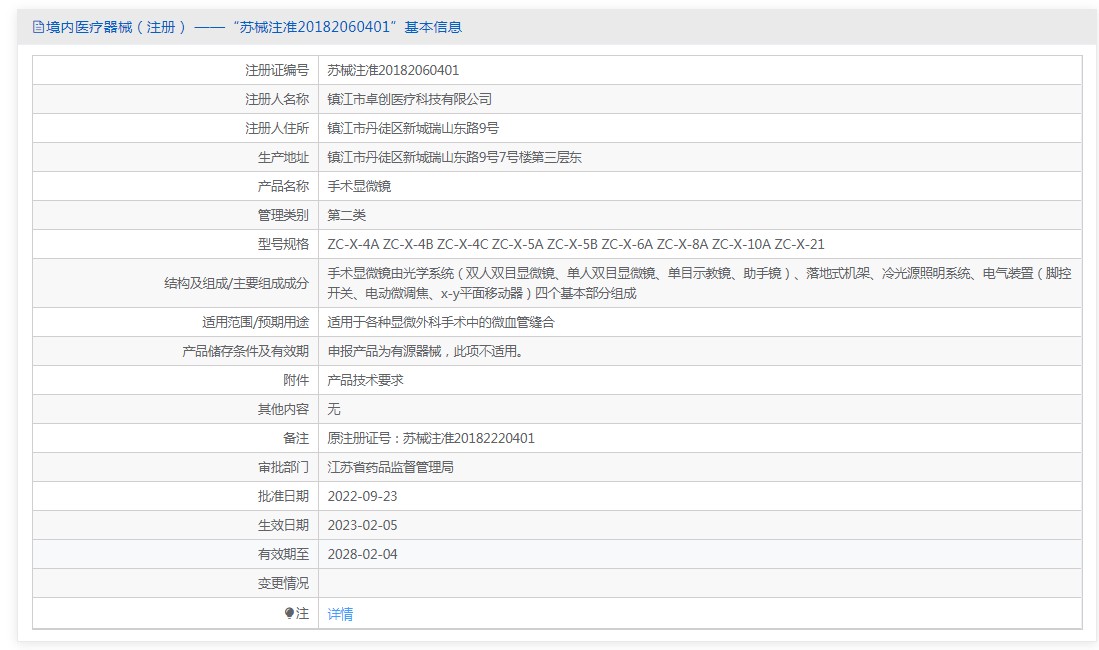Click intended use text 适用于各种显微外科手术中的微血管缝合
1099x650 pixels.
point(441,323)
